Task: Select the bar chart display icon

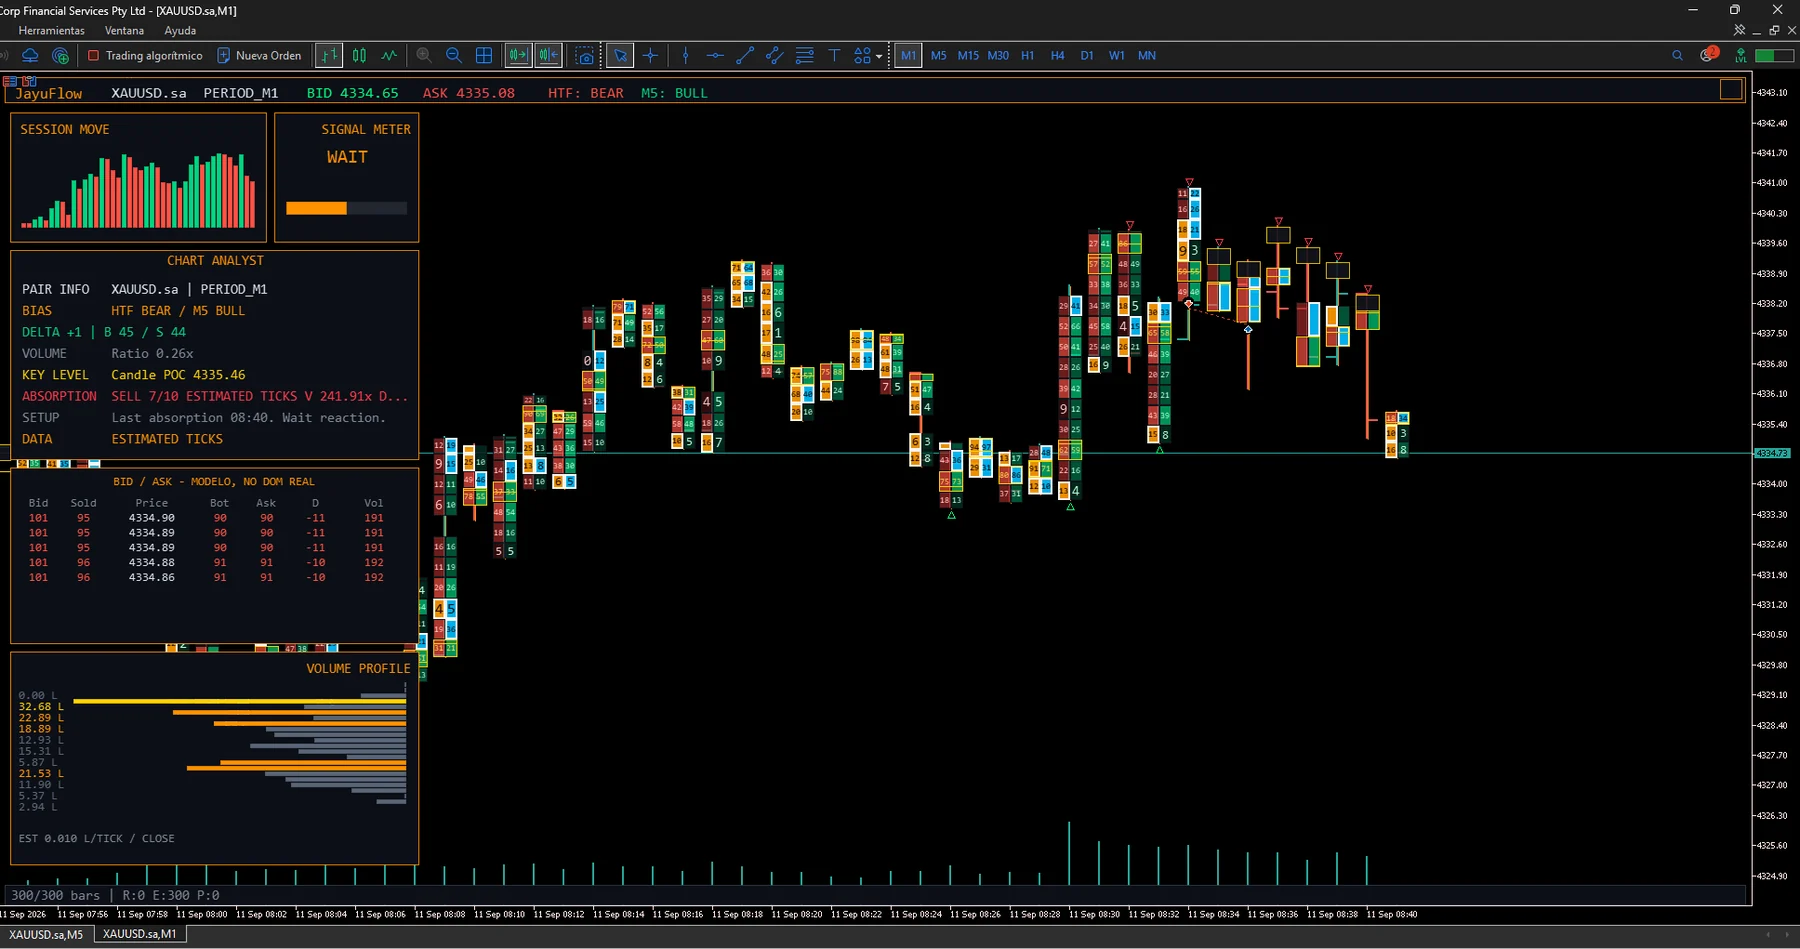Action: pyautogui.click(x=329, y=56)
